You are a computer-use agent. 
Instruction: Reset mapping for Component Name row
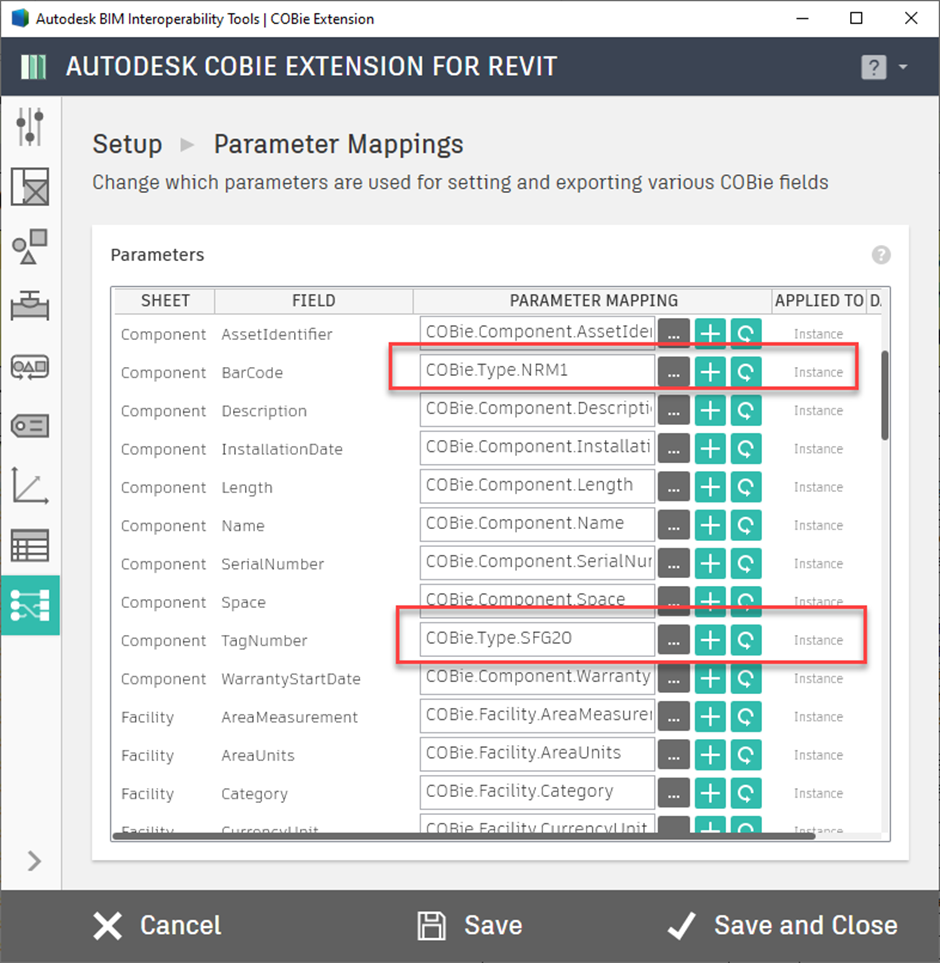pos(746,525)
